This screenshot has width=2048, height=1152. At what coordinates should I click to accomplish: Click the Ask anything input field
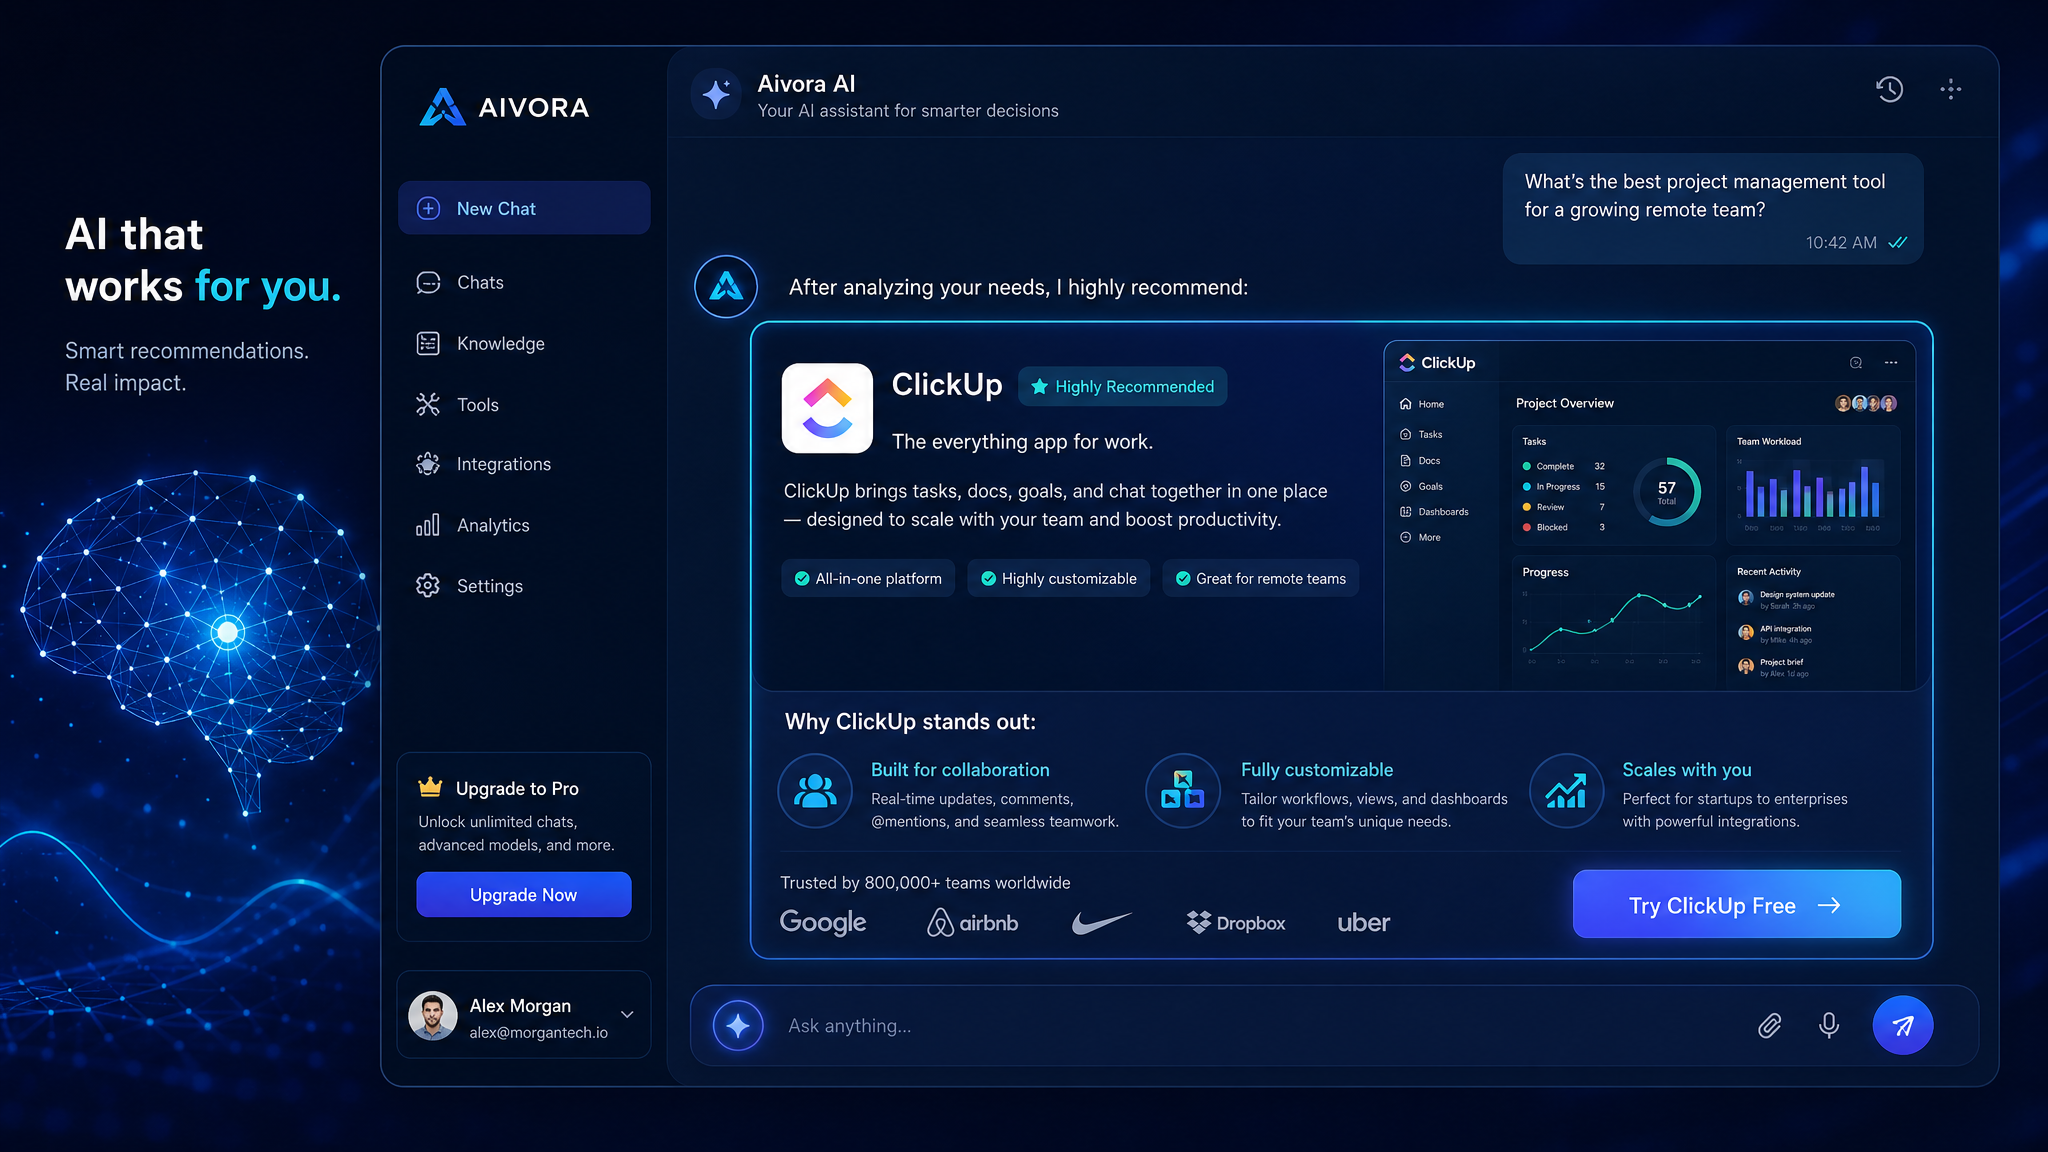pyautogui.click(x=1260, y=1026)
